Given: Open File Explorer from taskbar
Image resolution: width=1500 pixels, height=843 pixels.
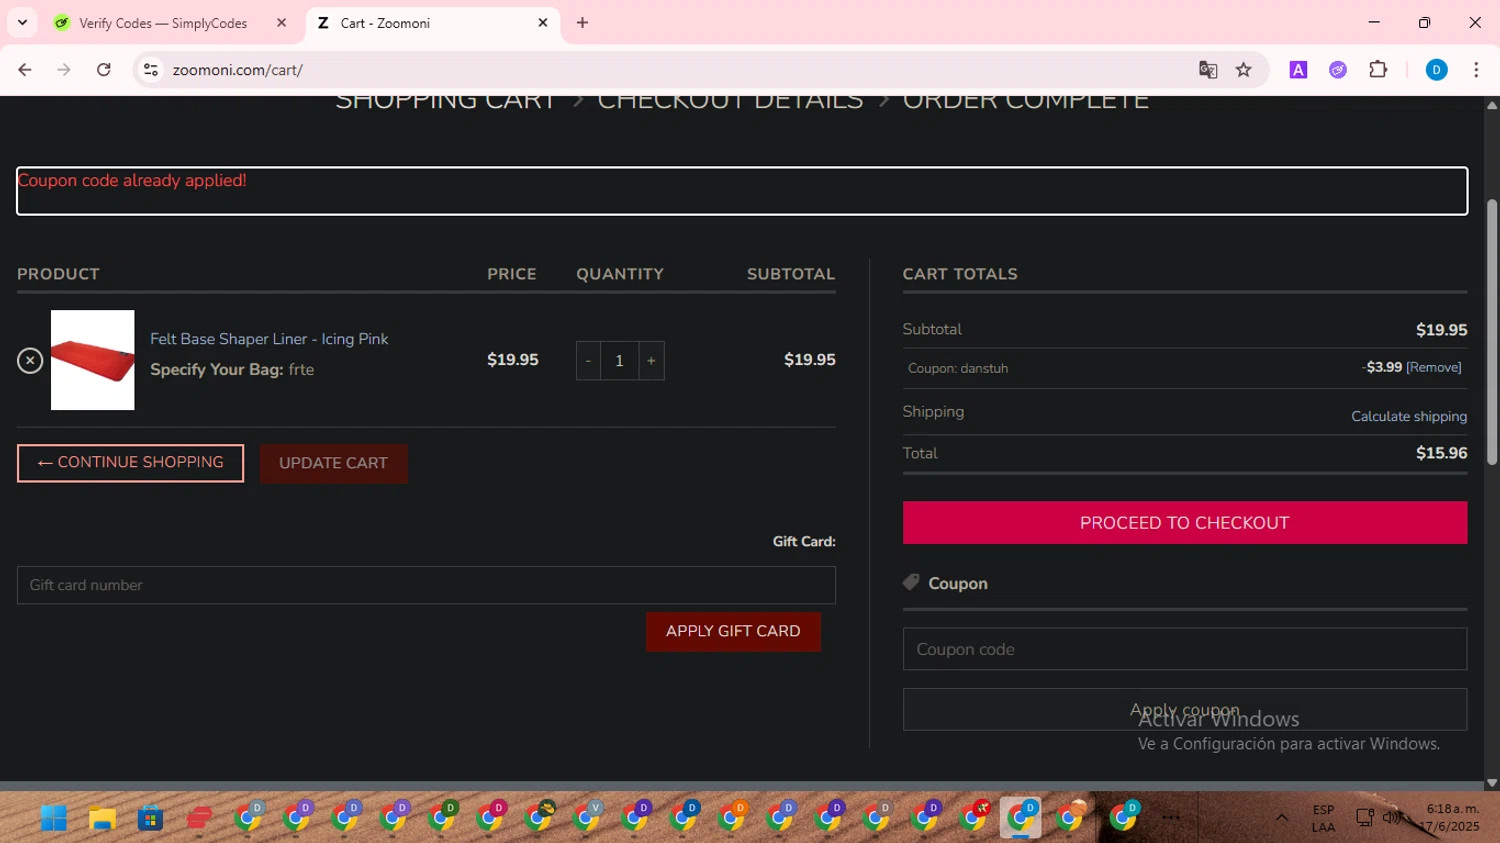Looking at the screenshot, I should click(102, 818).
